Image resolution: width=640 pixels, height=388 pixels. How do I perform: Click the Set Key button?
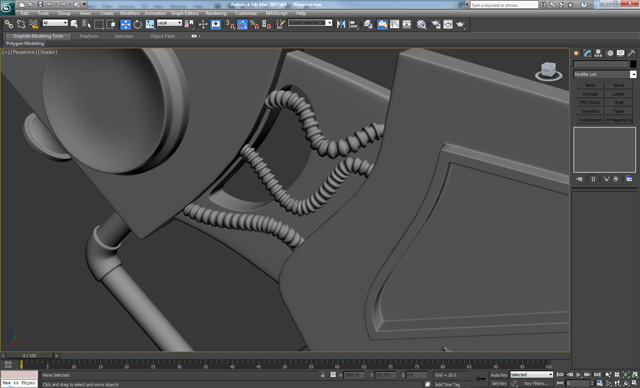tap(499, 384)
